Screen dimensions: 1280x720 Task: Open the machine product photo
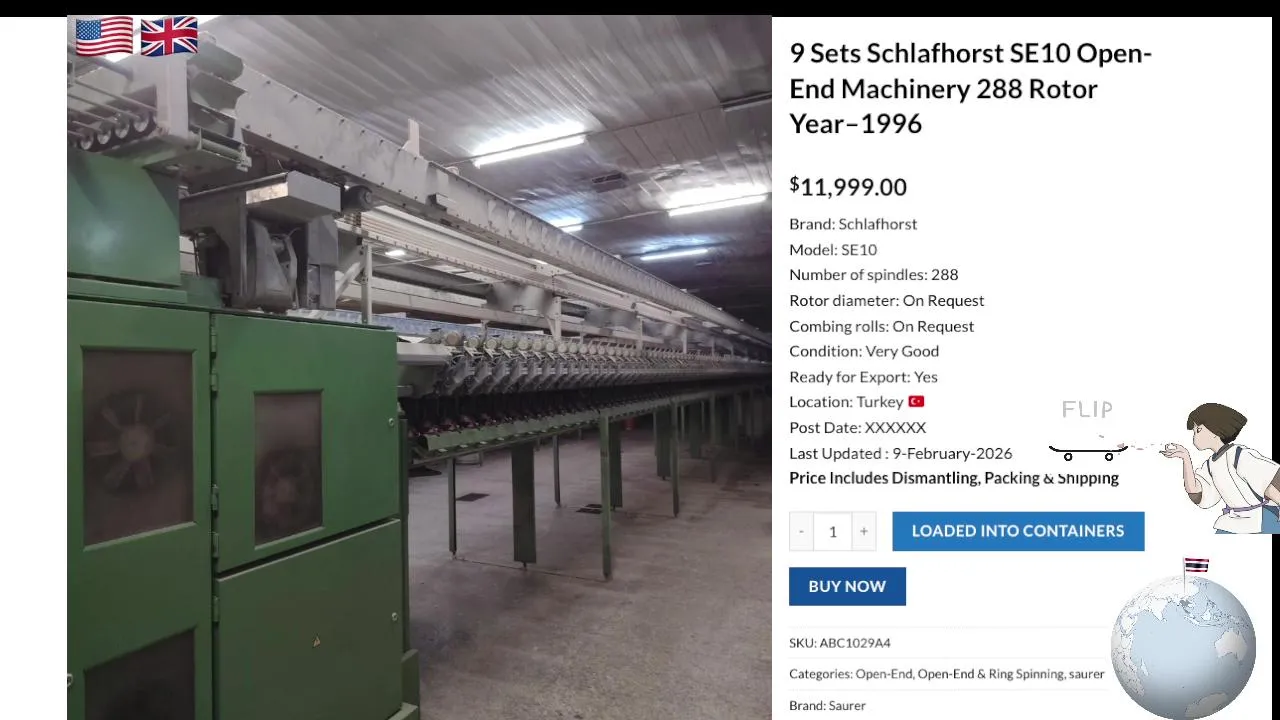click(419, 368)
